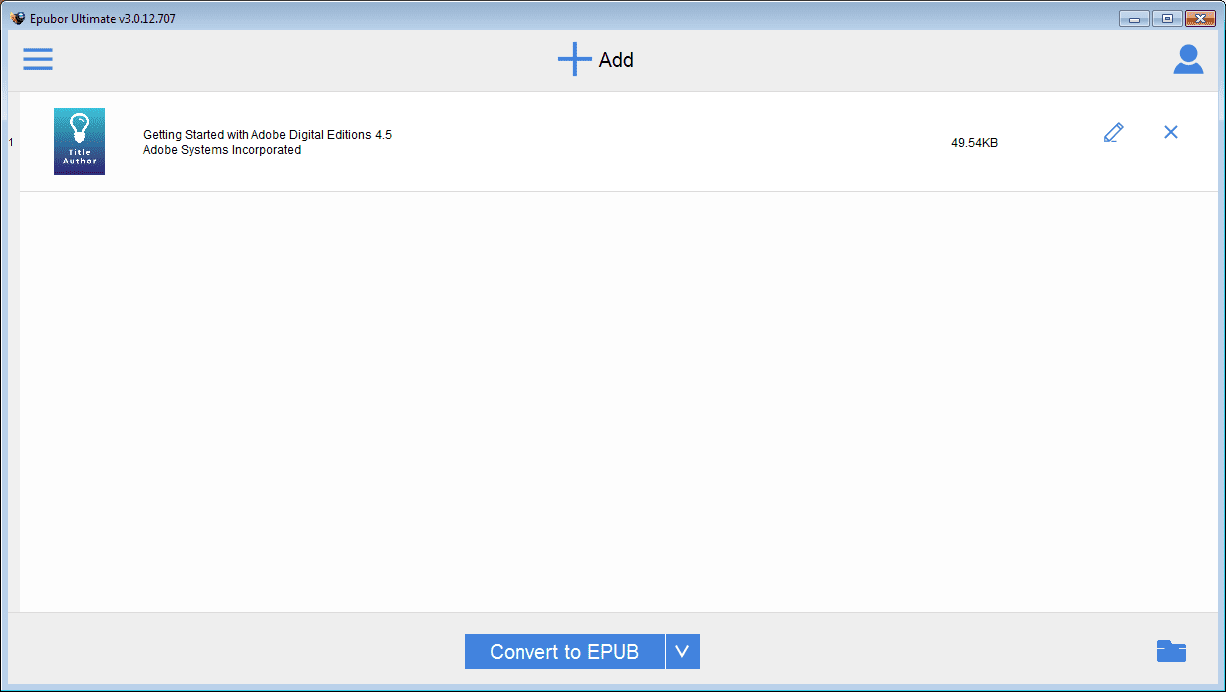Viewport: 1226px width, 692px height.
Task: Click the Epubor app icon in title bar
Action: click(x=18, y=18)
